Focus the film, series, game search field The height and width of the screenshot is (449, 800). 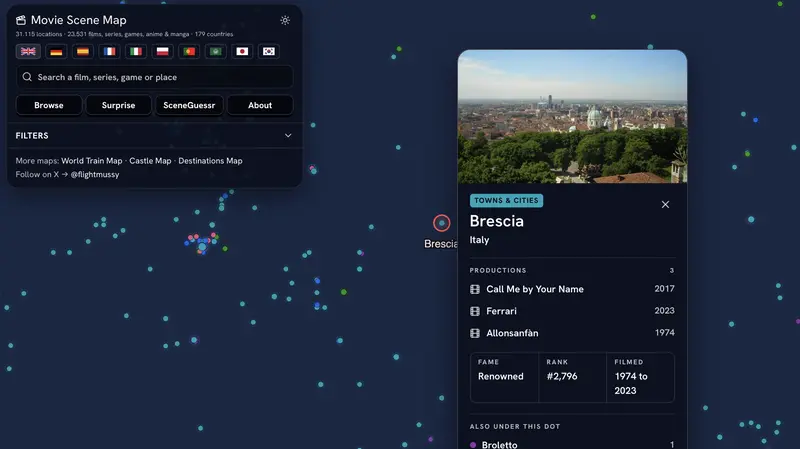[155, 77]
